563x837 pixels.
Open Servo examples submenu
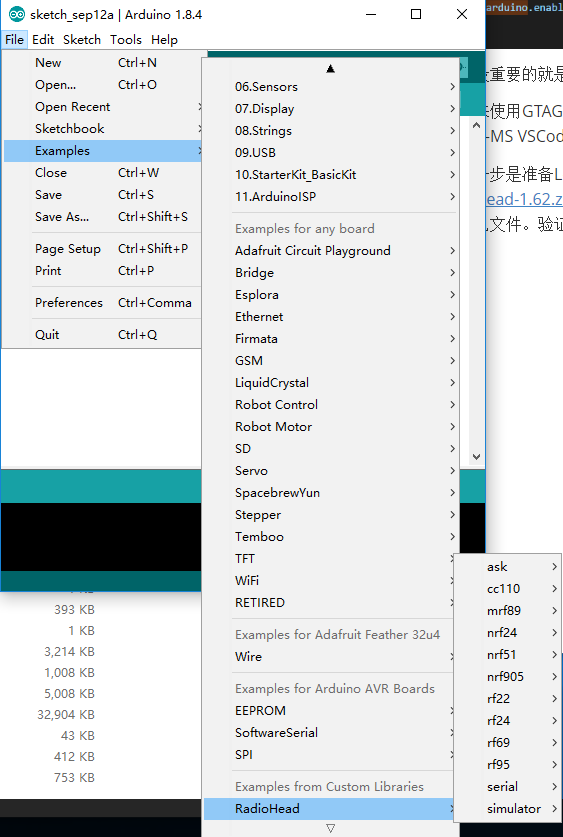(330, 470)
